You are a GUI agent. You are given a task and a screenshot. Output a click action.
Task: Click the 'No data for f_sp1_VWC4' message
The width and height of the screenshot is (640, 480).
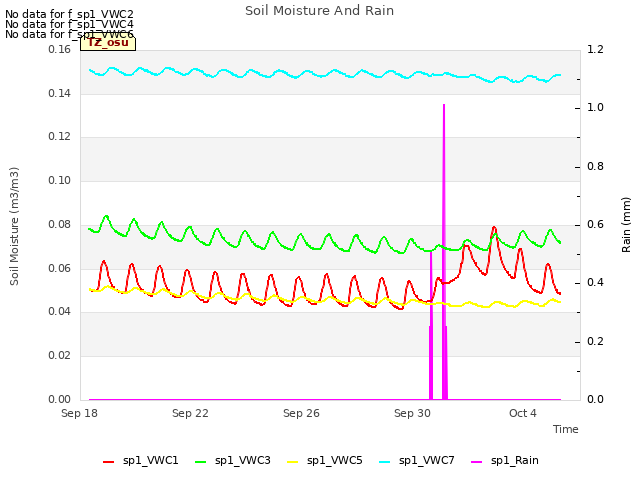click(x=69, y=24)
